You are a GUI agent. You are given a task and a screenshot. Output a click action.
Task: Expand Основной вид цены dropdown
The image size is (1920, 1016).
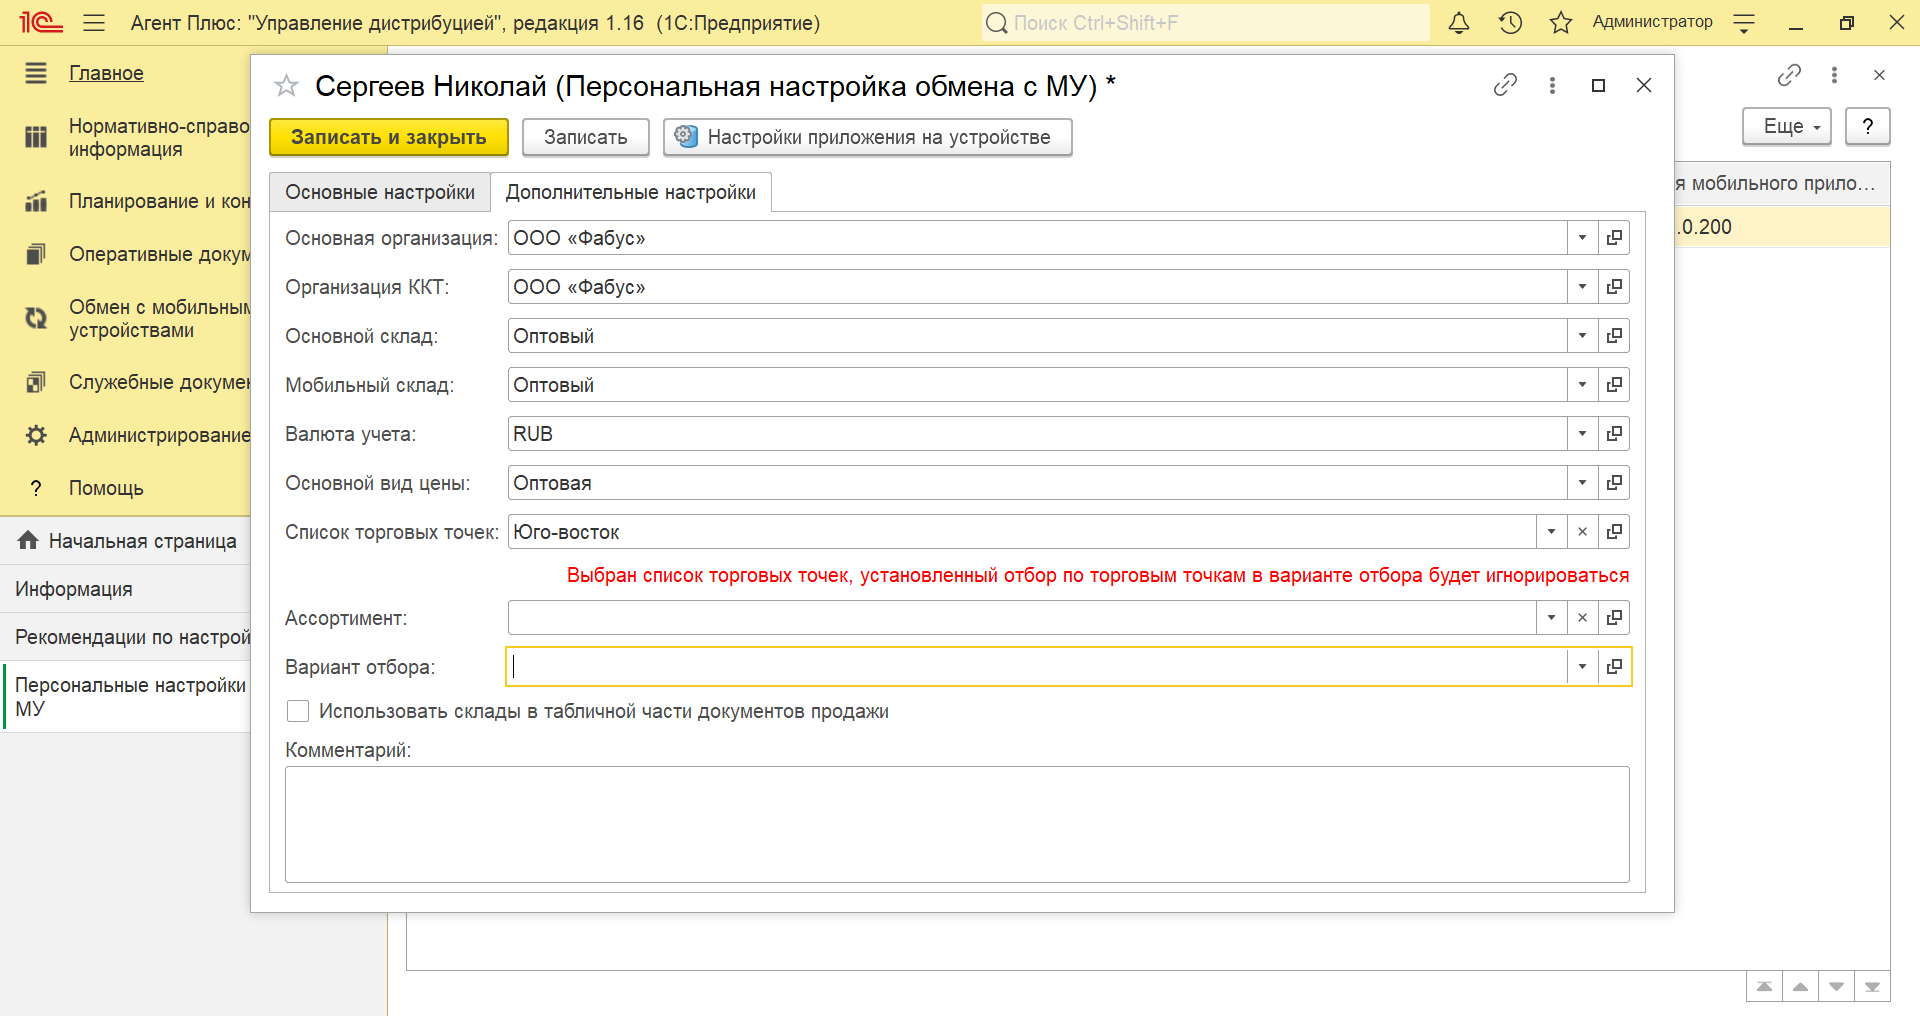pos(1582,483)
